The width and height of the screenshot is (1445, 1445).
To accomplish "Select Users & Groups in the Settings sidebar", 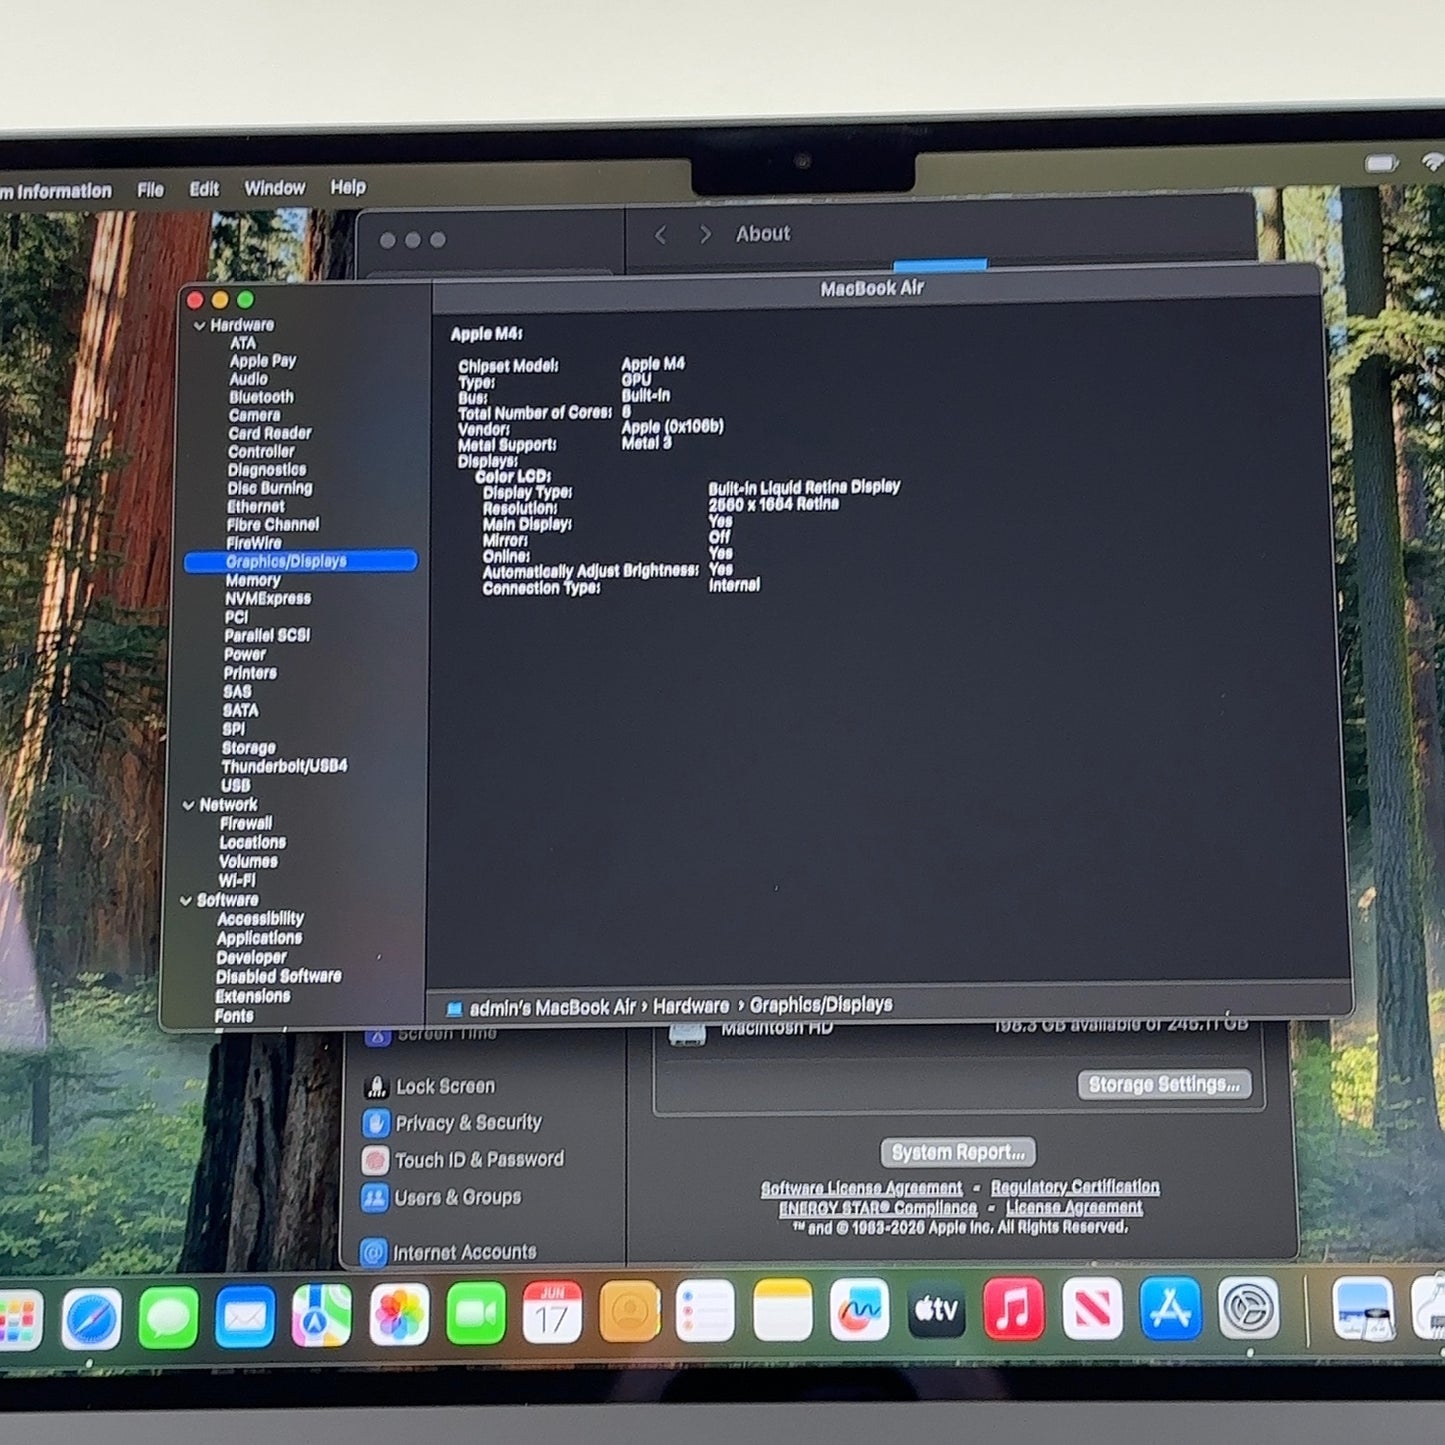I will (457, 1197).
